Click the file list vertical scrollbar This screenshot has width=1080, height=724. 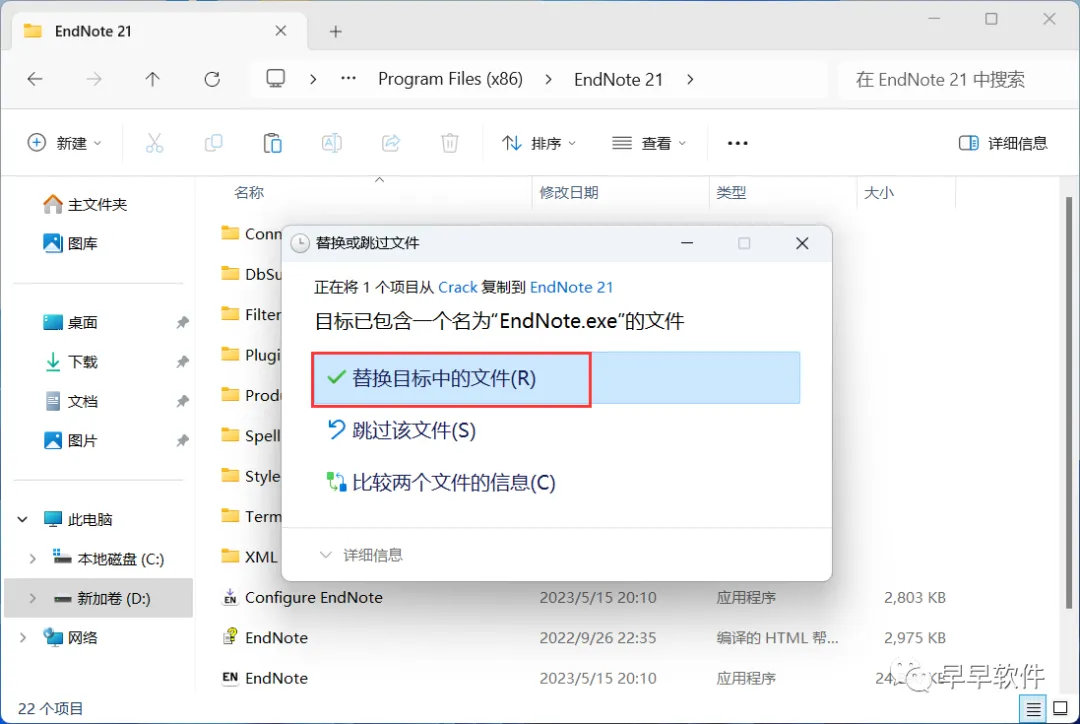[x=1069, y=403]
